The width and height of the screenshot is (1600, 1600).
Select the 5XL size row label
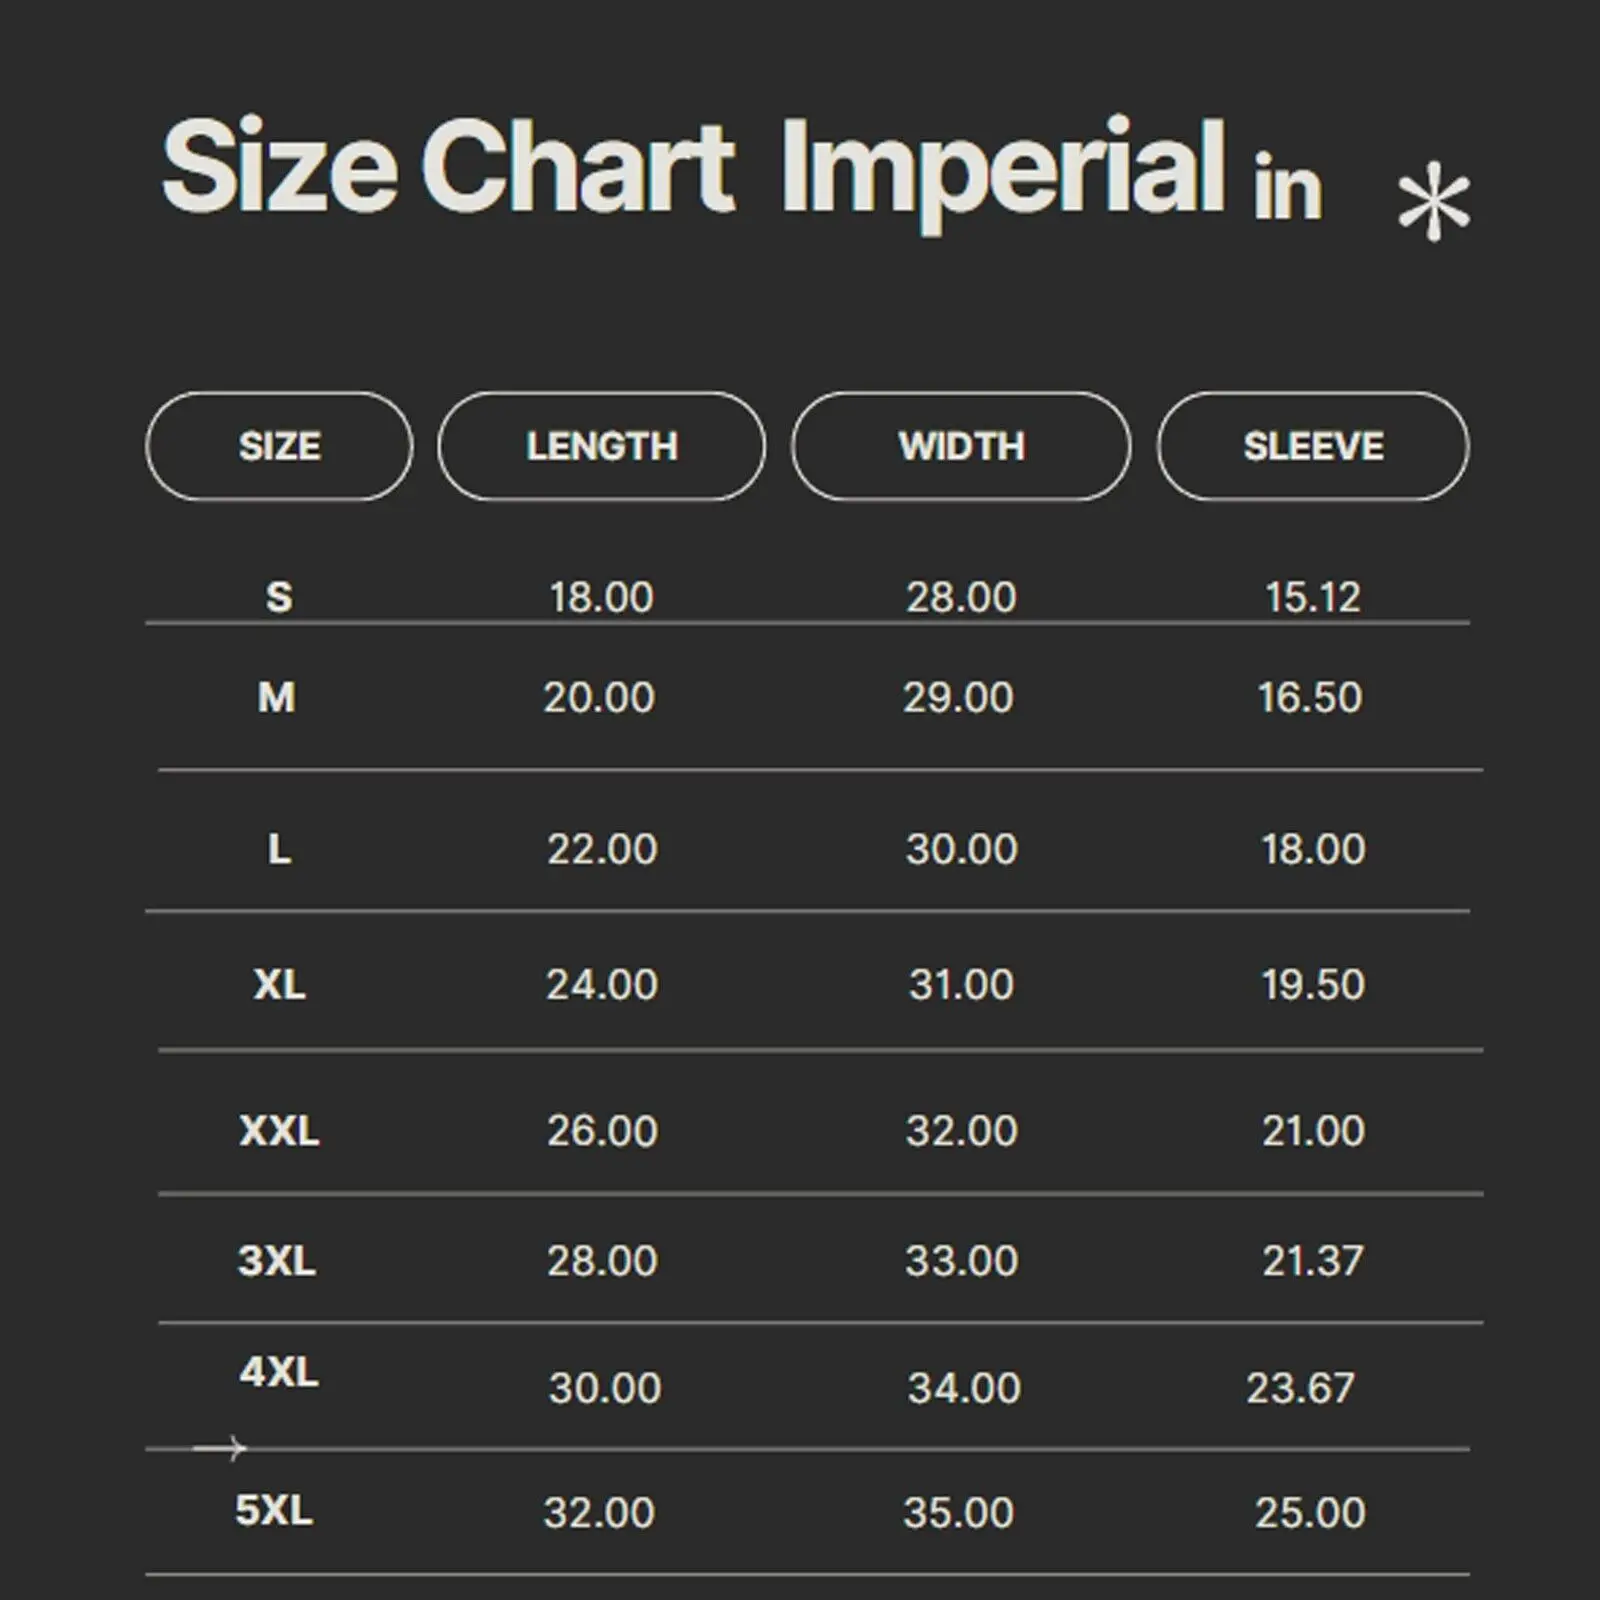274,1510
